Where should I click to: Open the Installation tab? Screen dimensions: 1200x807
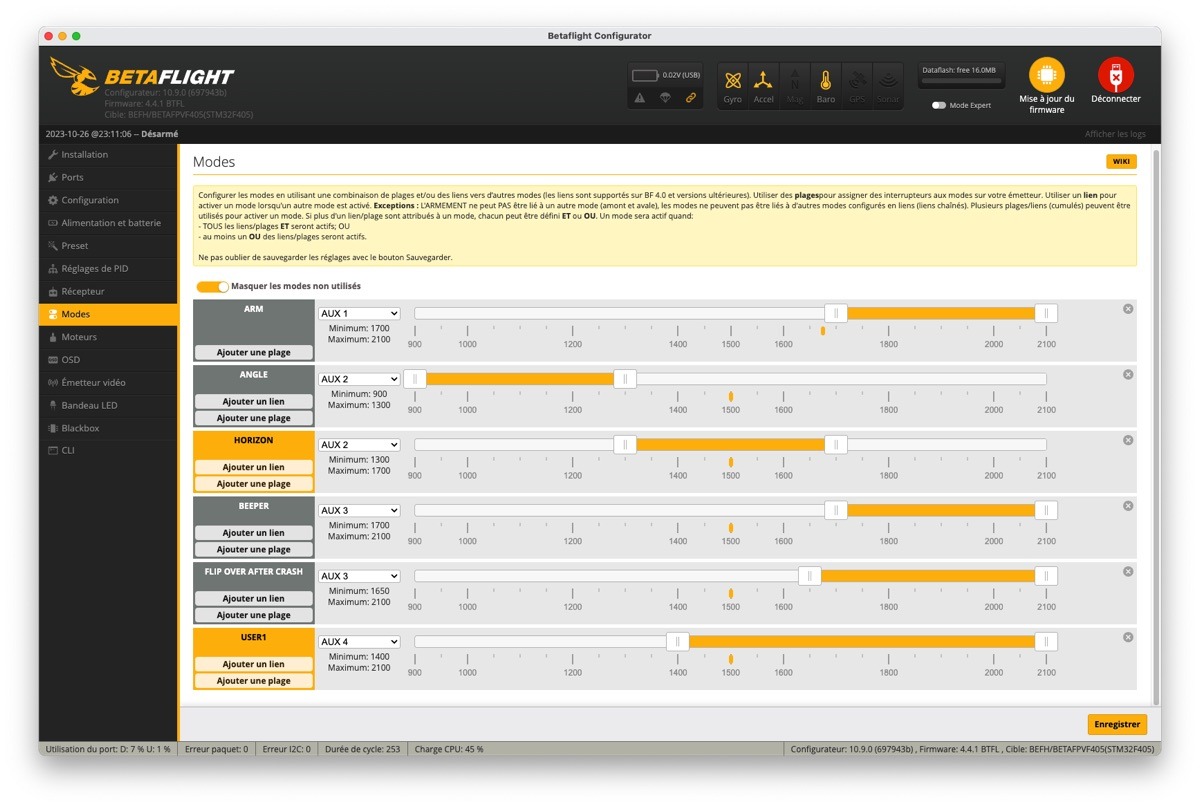coord(109,155)
